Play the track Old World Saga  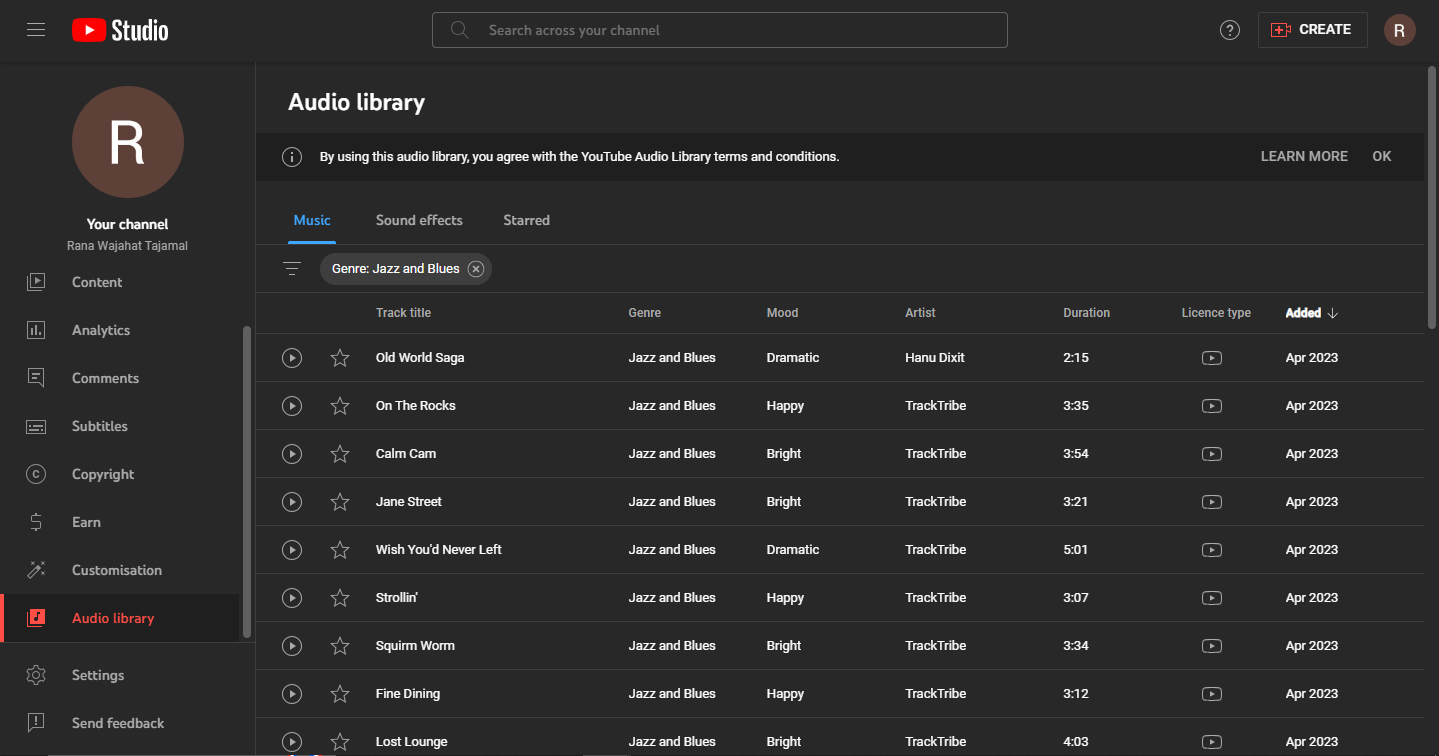point(292,358)
